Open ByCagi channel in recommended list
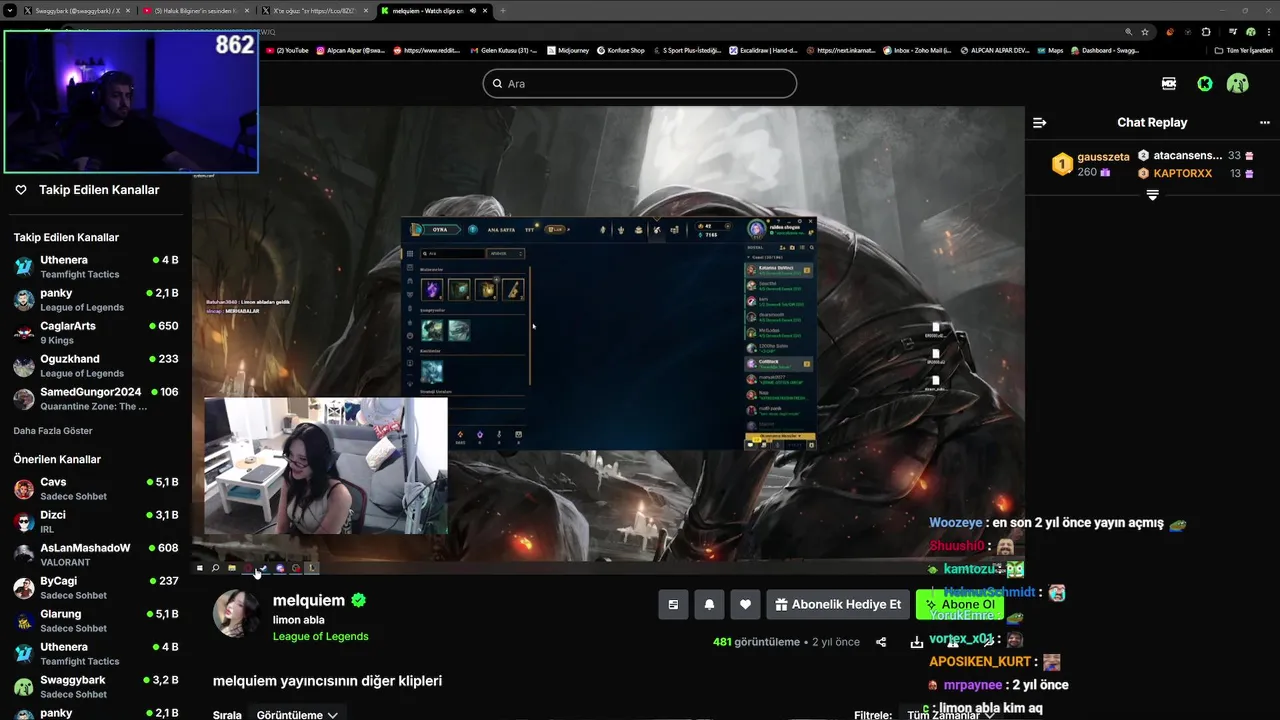This screenshot has width=1280, height=720. point(96,587)
